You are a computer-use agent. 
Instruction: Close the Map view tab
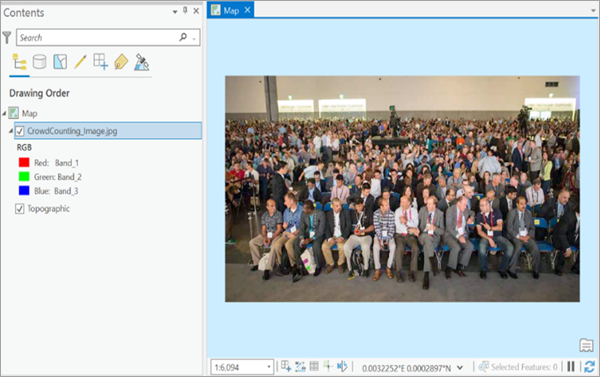pos(248,10)
